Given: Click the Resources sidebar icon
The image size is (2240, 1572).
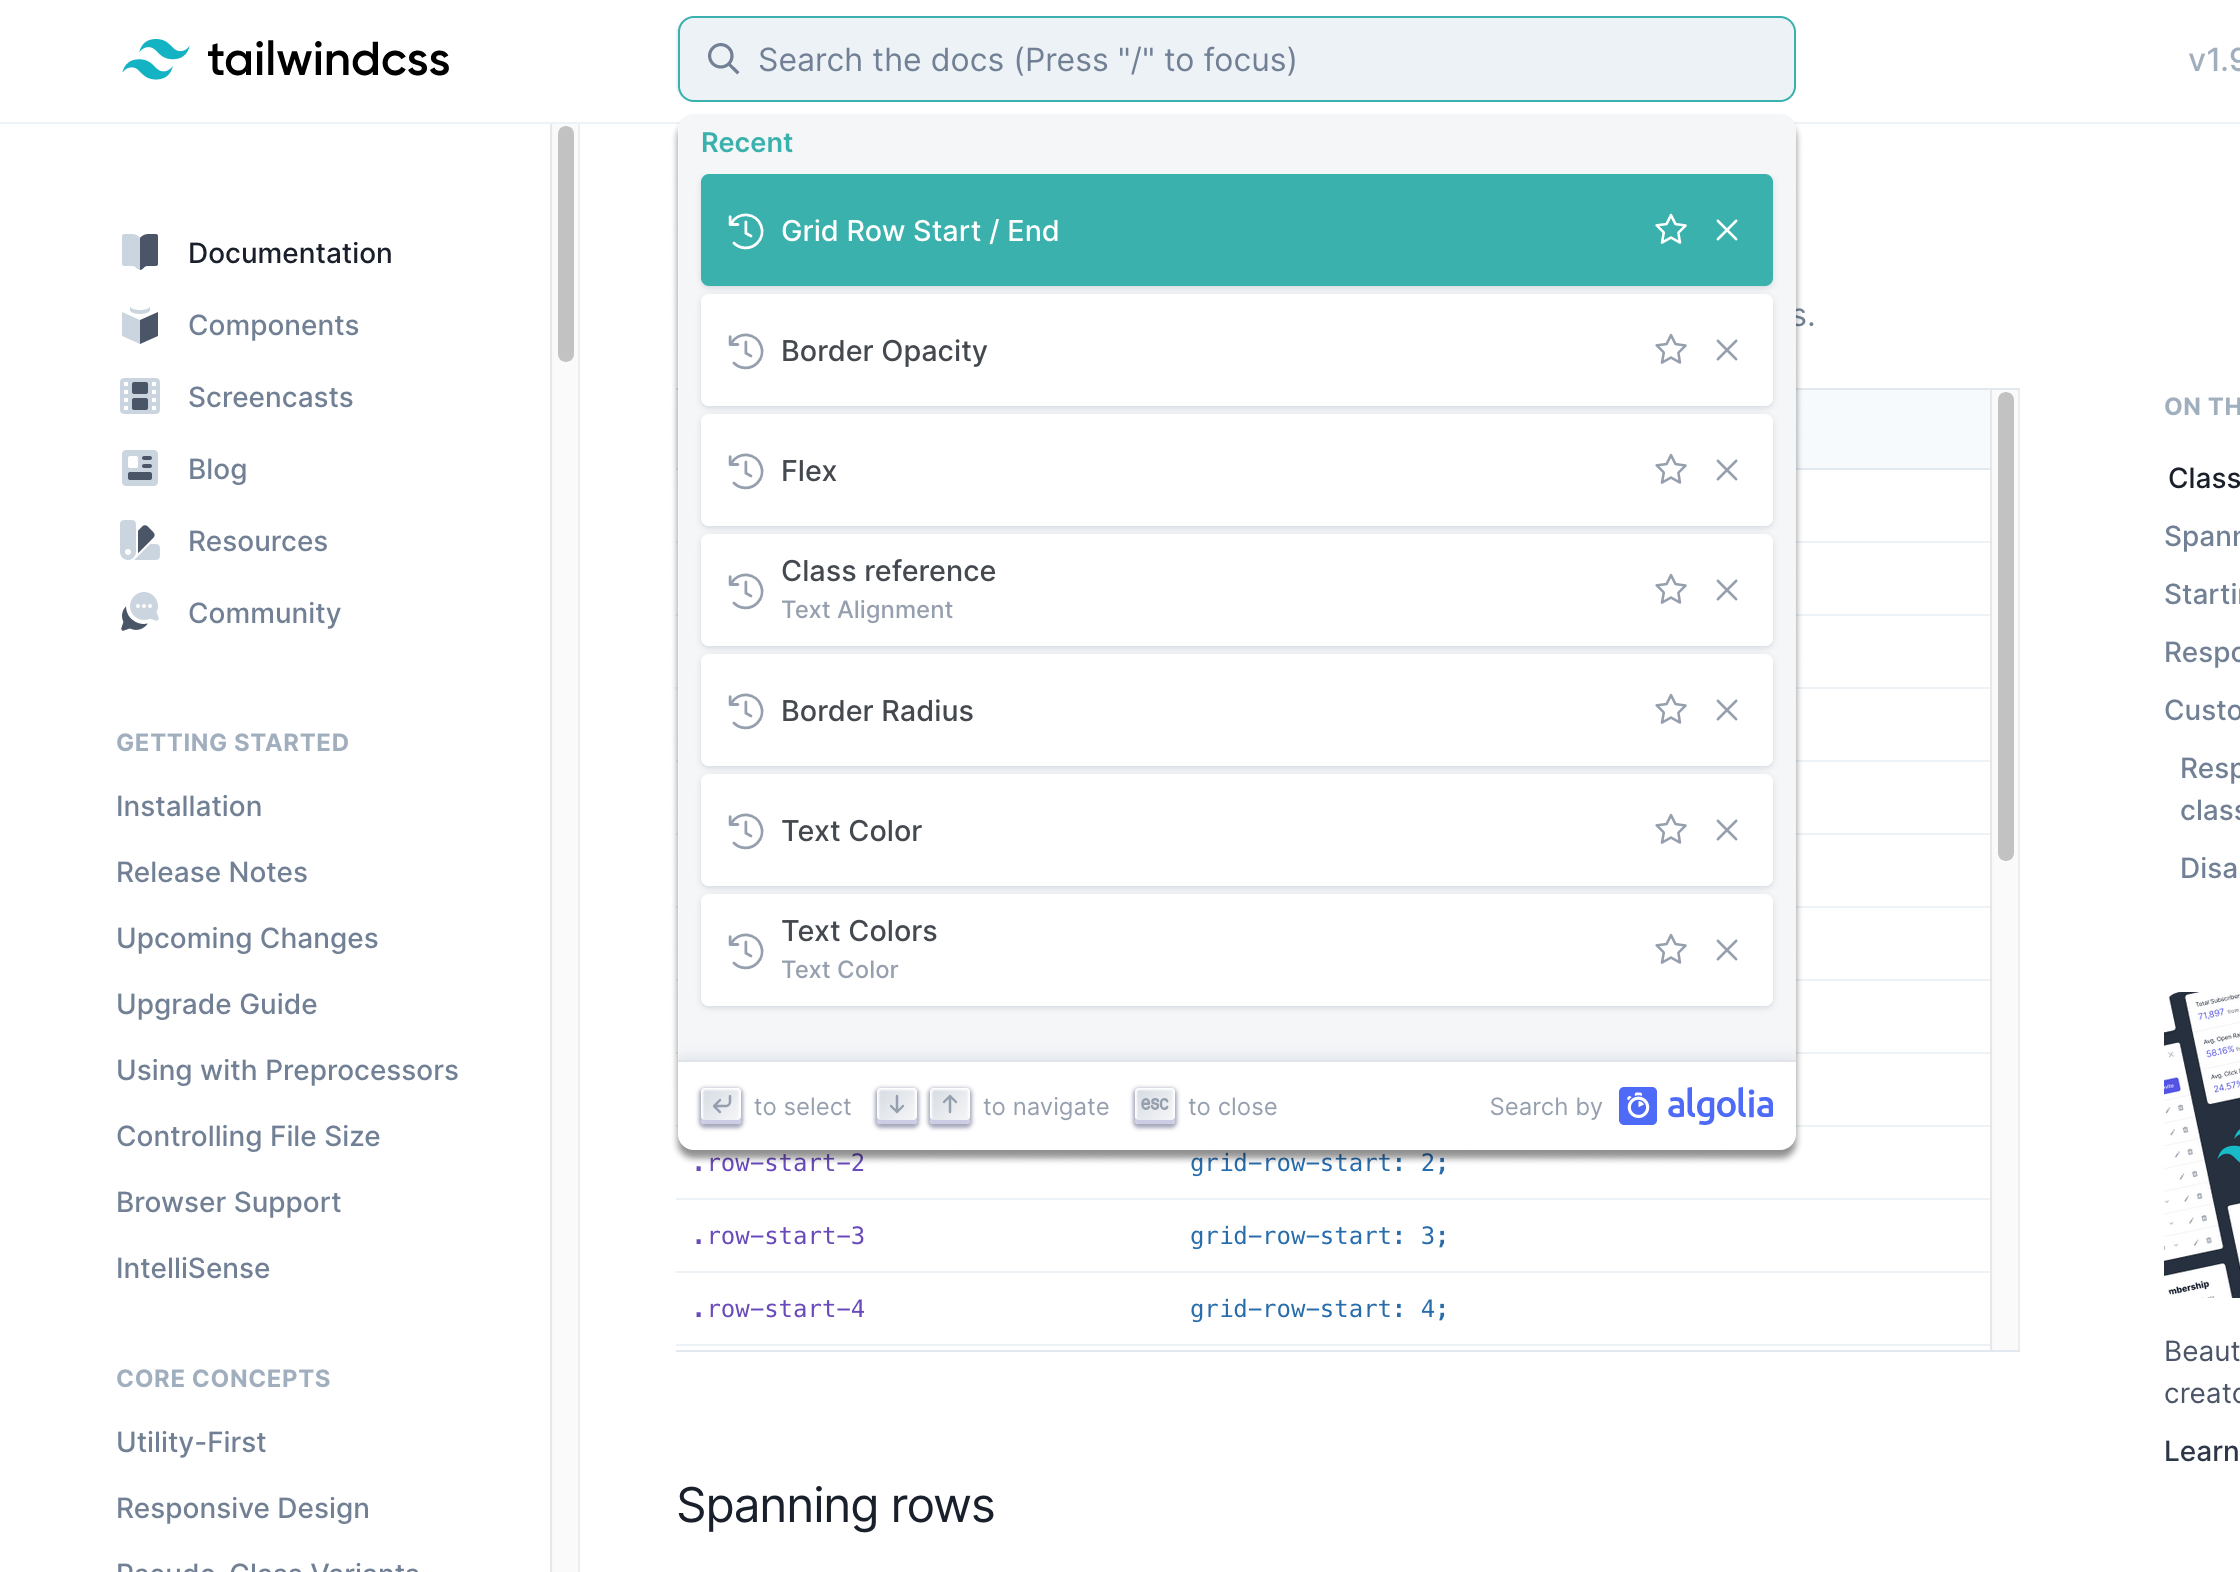Looking at the screenshot, I should (x=140, y=540).
